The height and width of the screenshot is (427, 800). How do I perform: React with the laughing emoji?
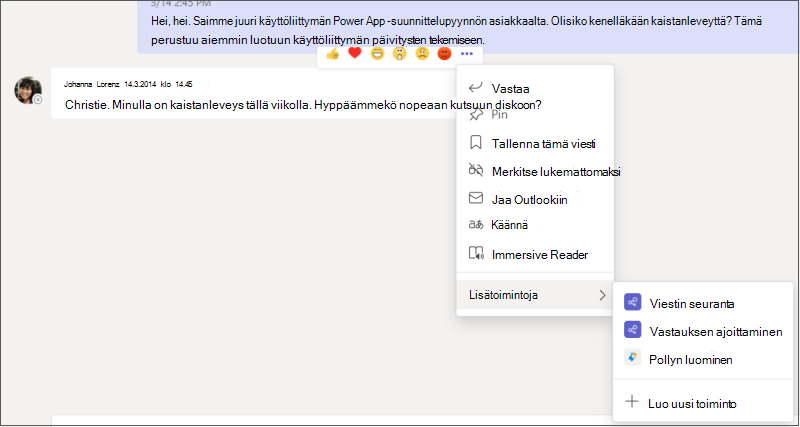377,54
